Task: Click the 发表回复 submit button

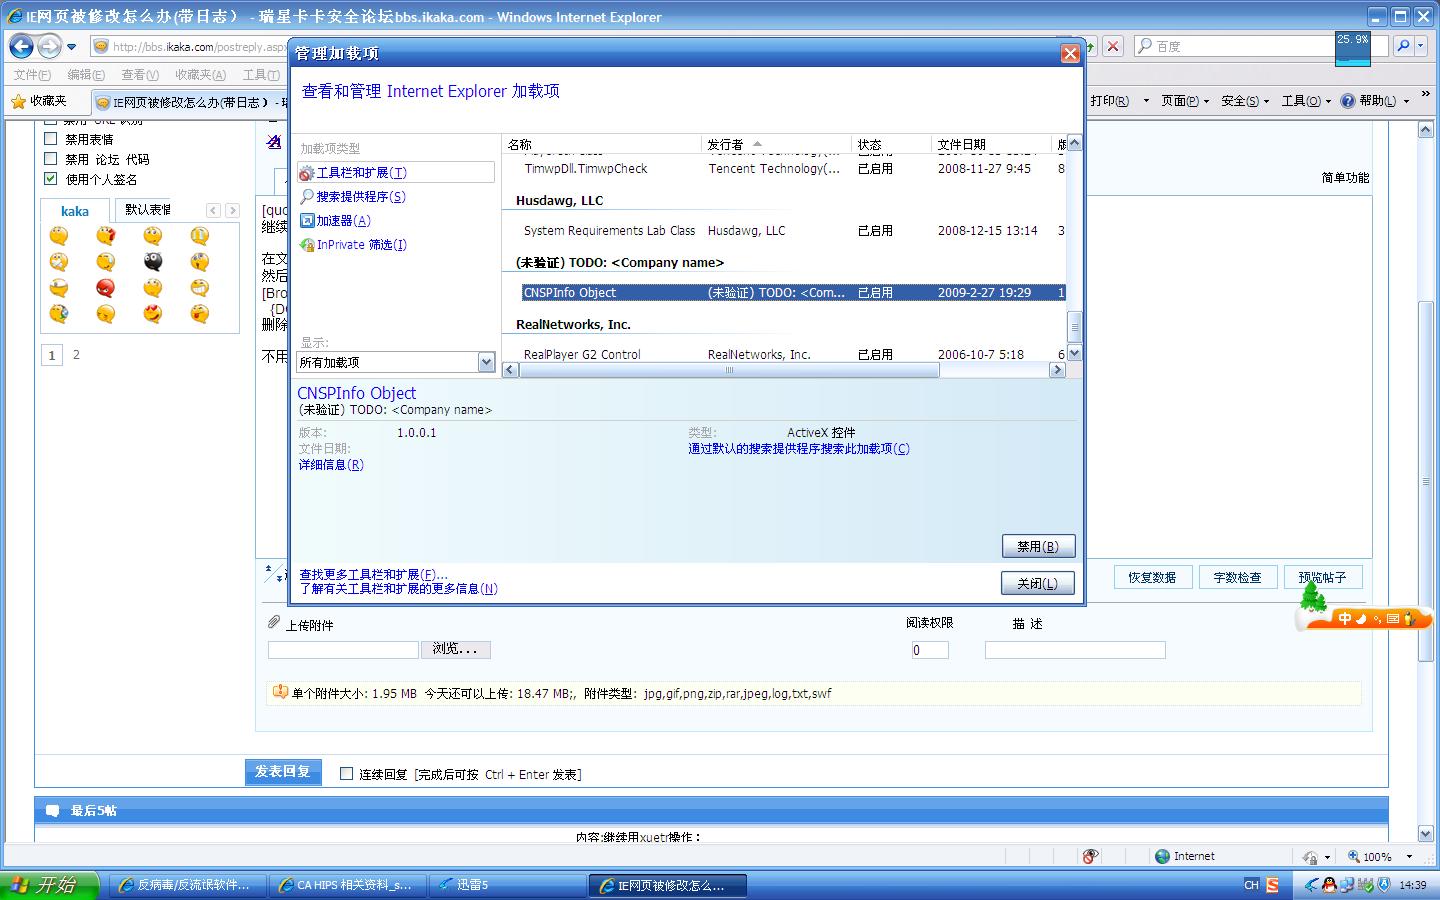Action: [283, 772]
